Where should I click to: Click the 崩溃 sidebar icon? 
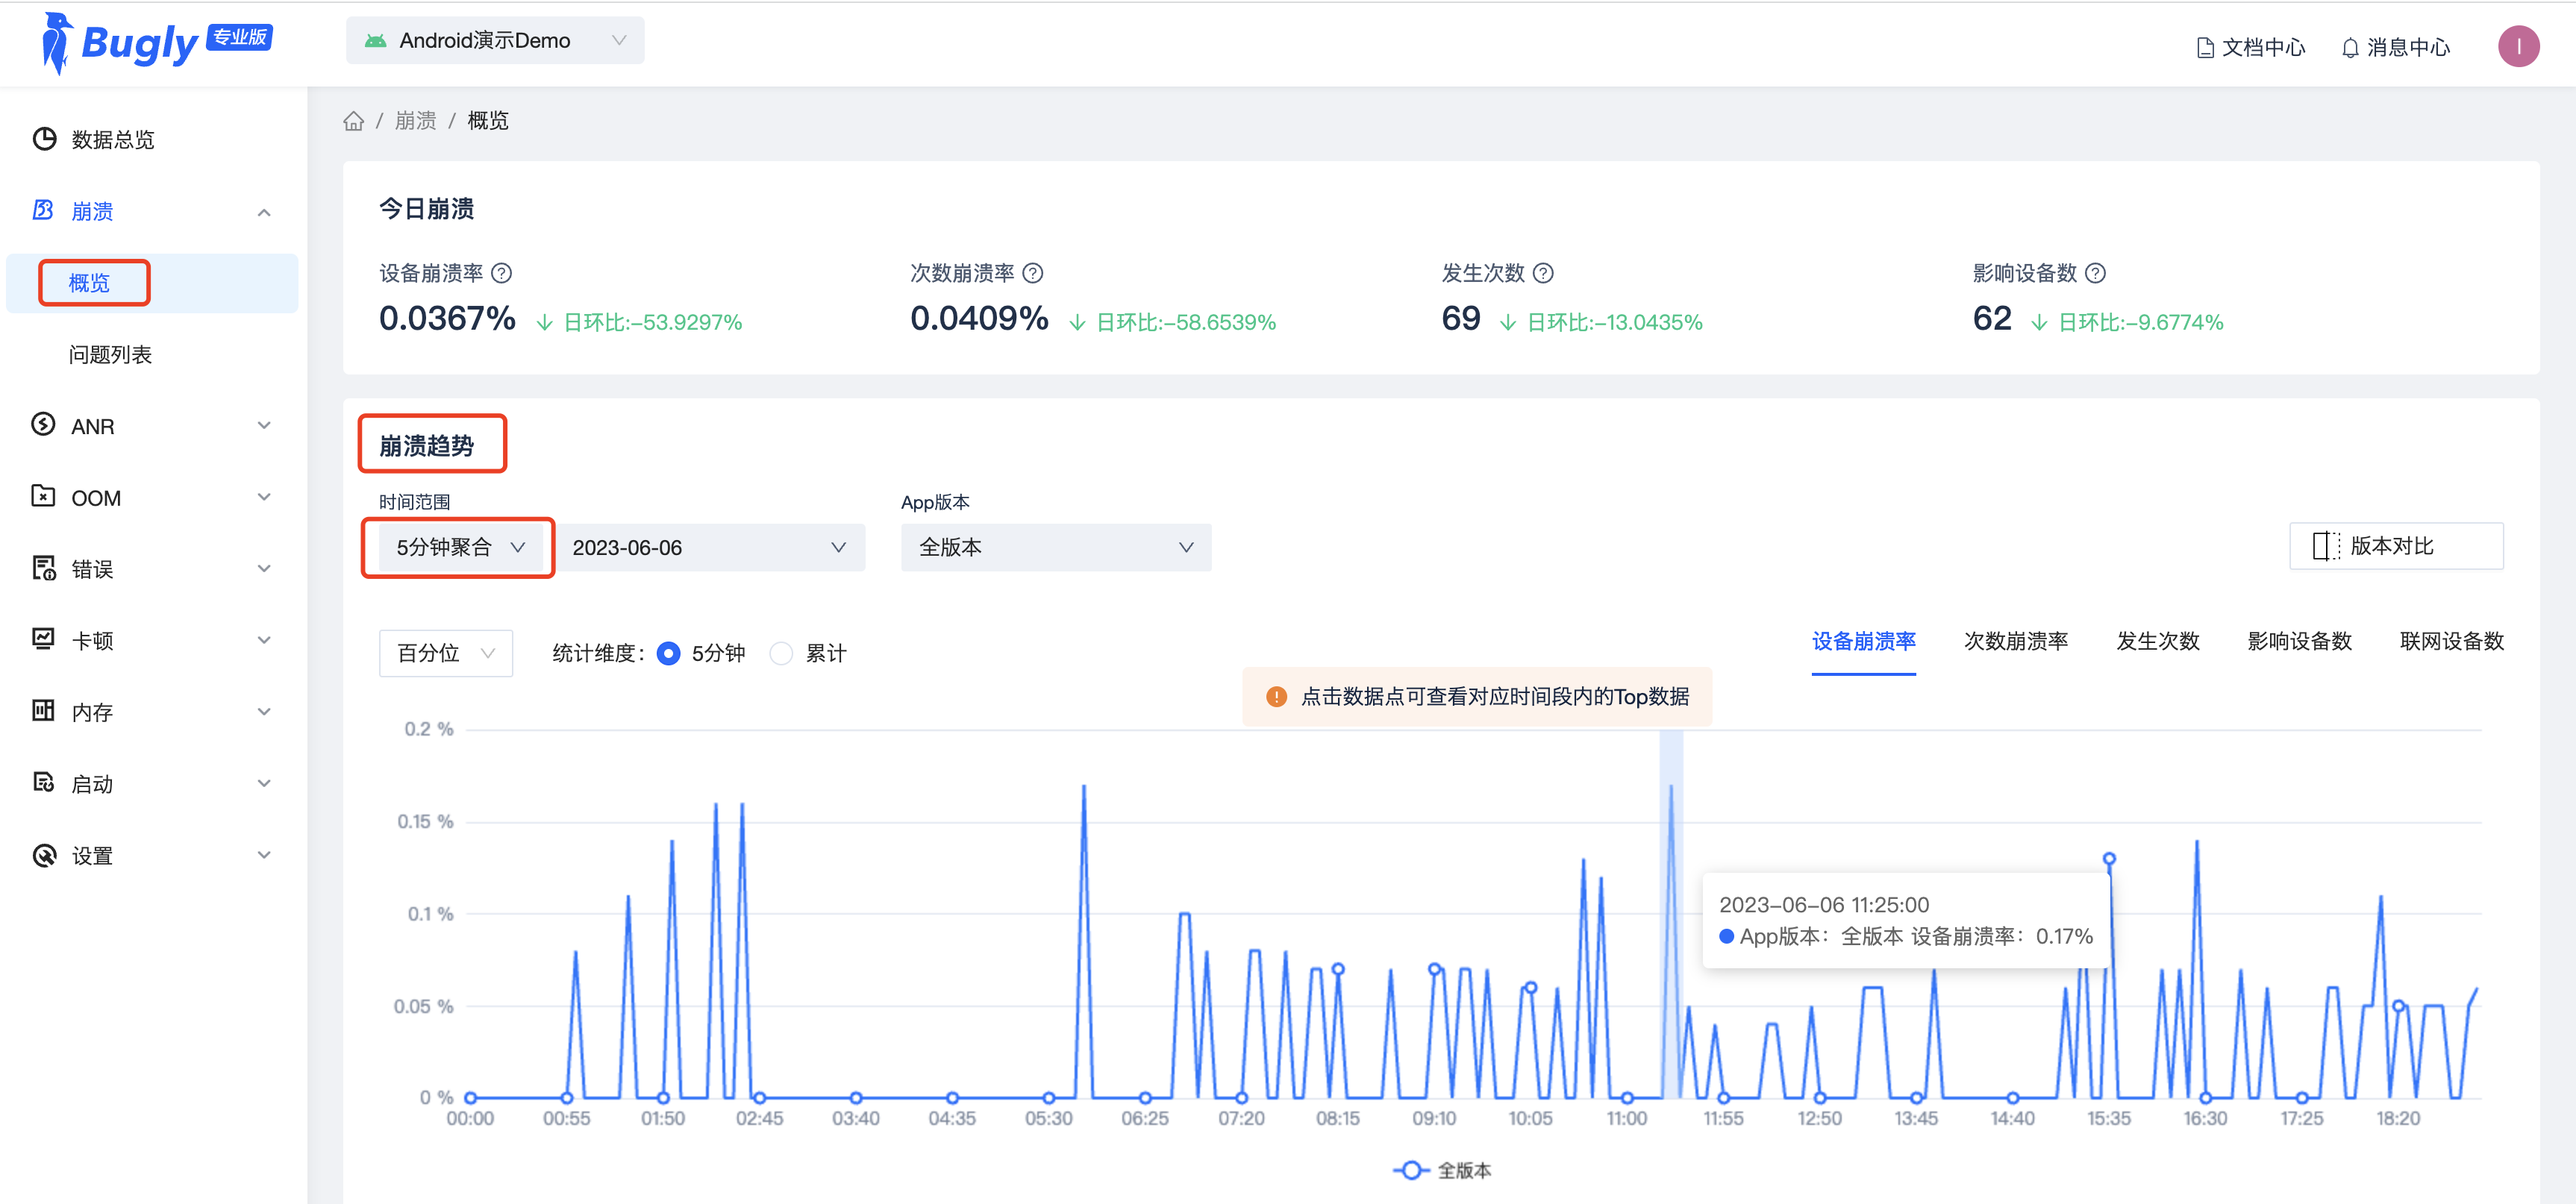(43, 210)
